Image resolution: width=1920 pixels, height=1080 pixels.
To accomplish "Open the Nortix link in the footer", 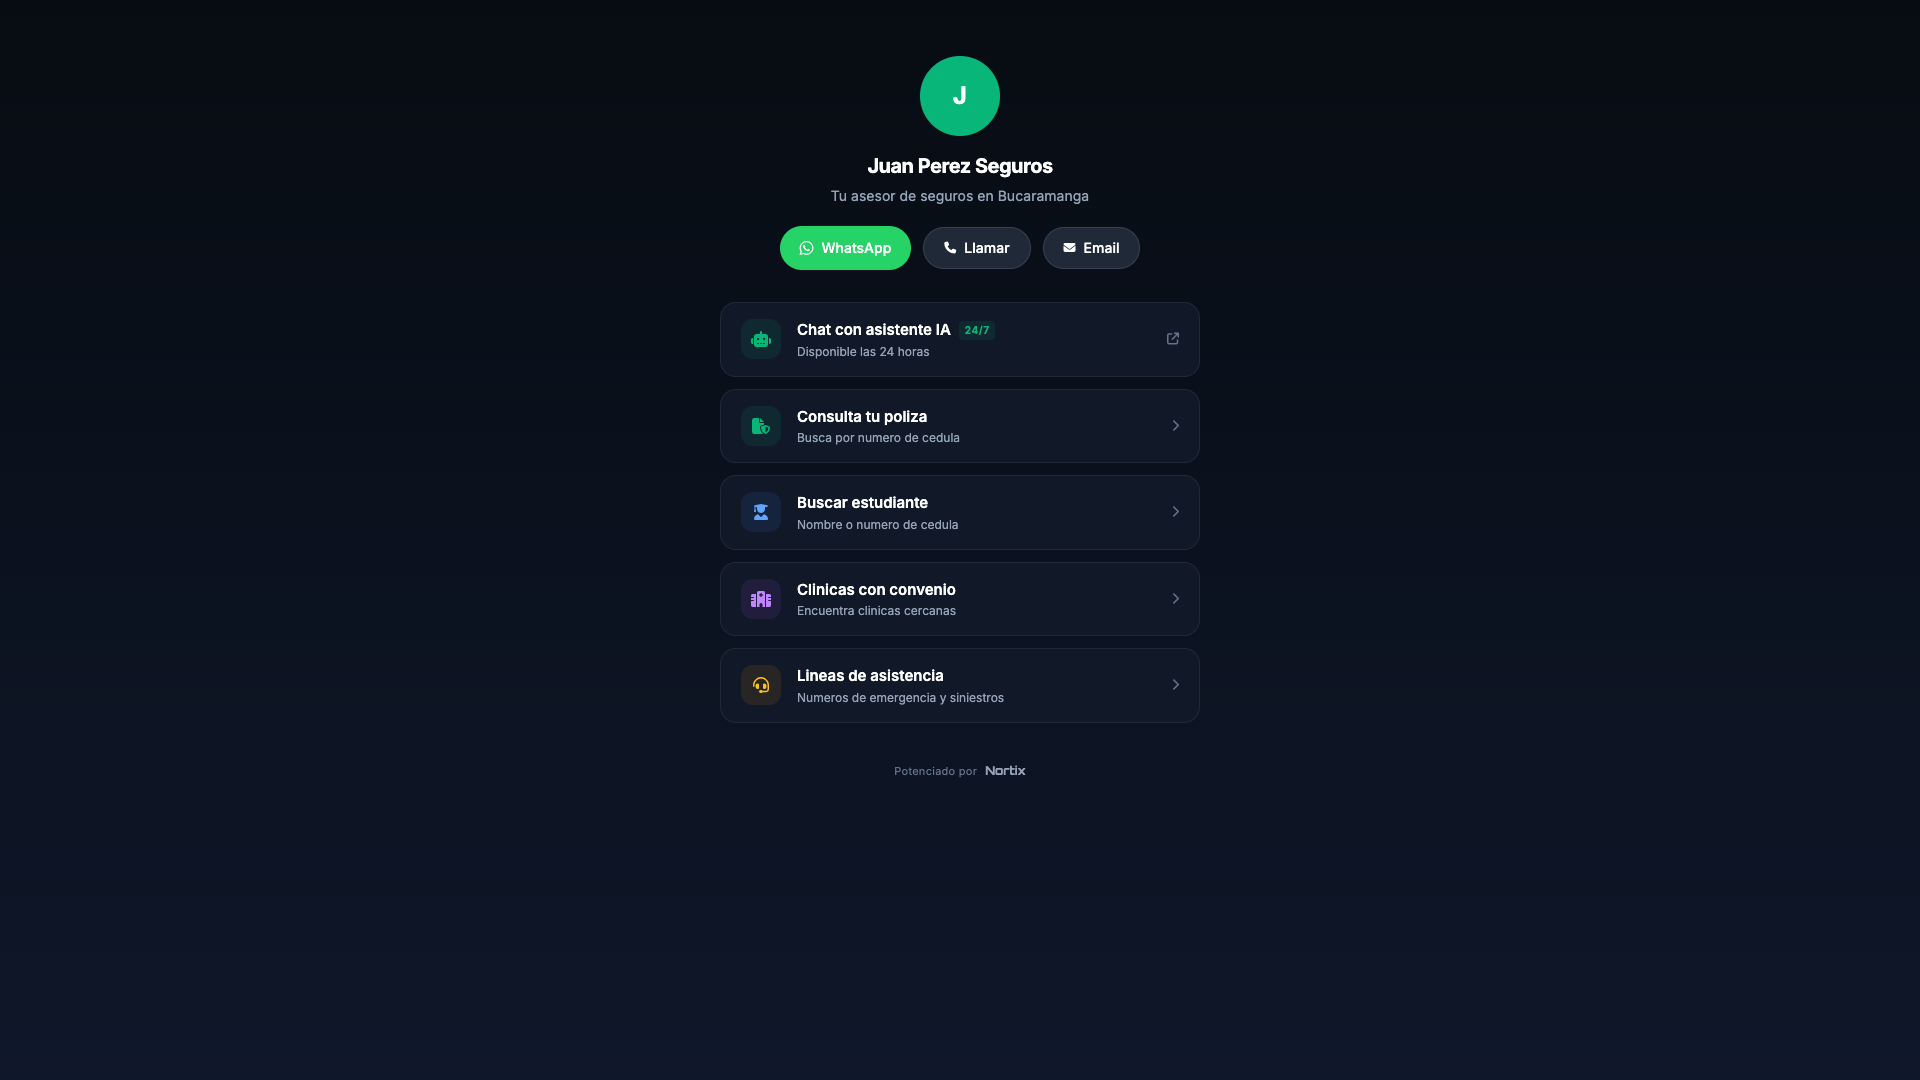I will point(1004,770).
